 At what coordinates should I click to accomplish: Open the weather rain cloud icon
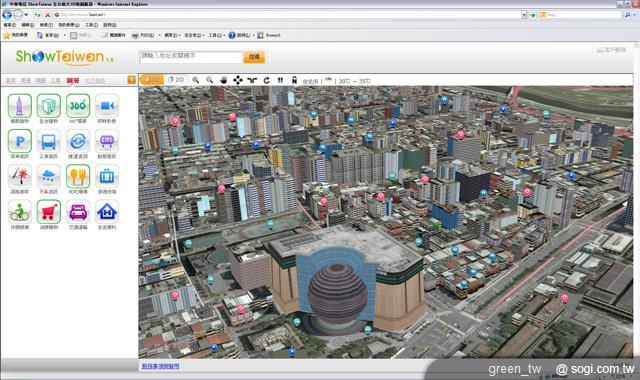coord(49,176)
